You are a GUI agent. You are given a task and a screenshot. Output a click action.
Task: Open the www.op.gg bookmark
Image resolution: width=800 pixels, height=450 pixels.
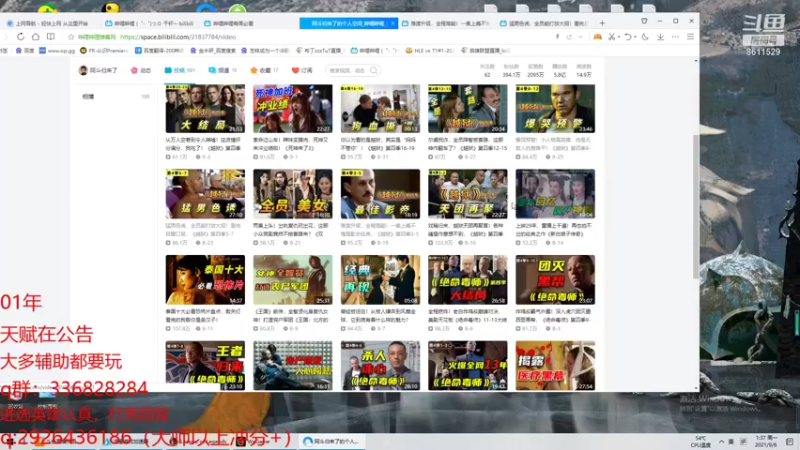pos(57,51)
